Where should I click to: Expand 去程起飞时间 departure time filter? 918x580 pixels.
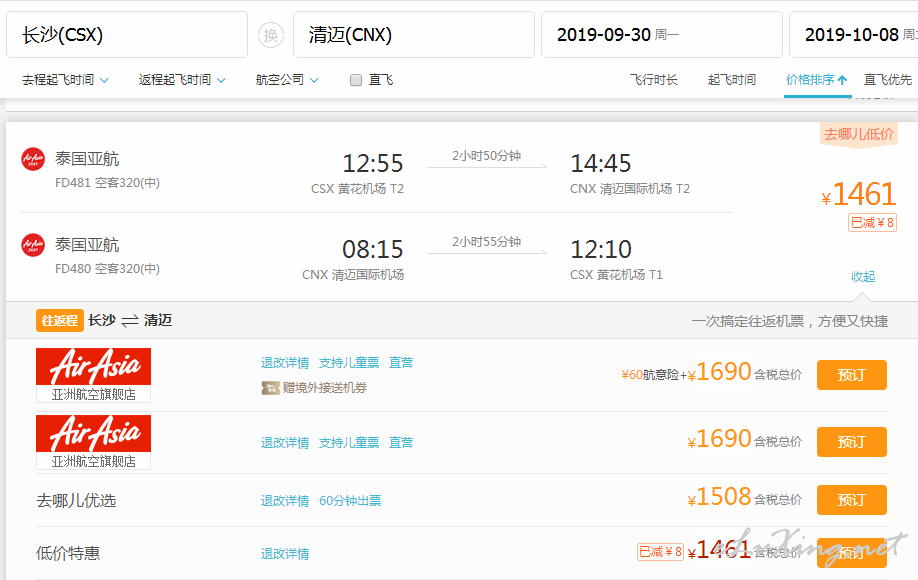pos(65,80)
